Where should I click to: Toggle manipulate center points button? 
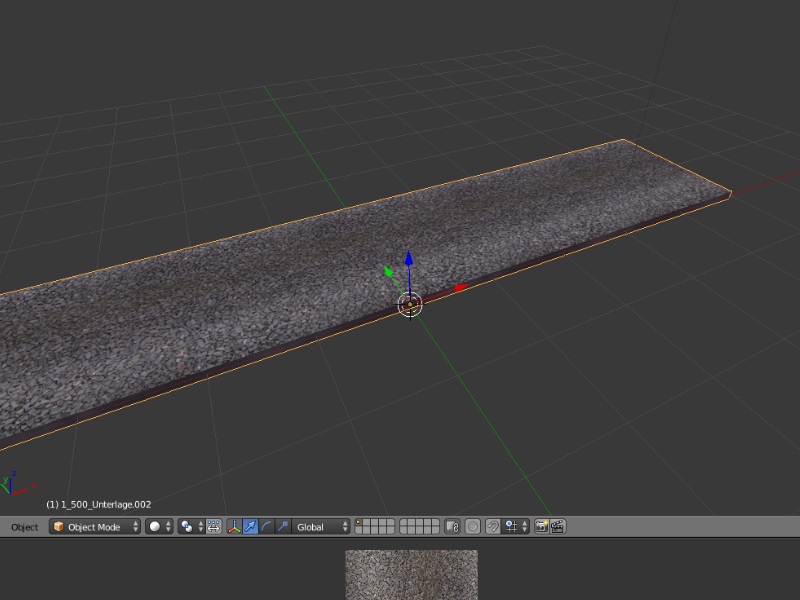[x=213, y=527]
